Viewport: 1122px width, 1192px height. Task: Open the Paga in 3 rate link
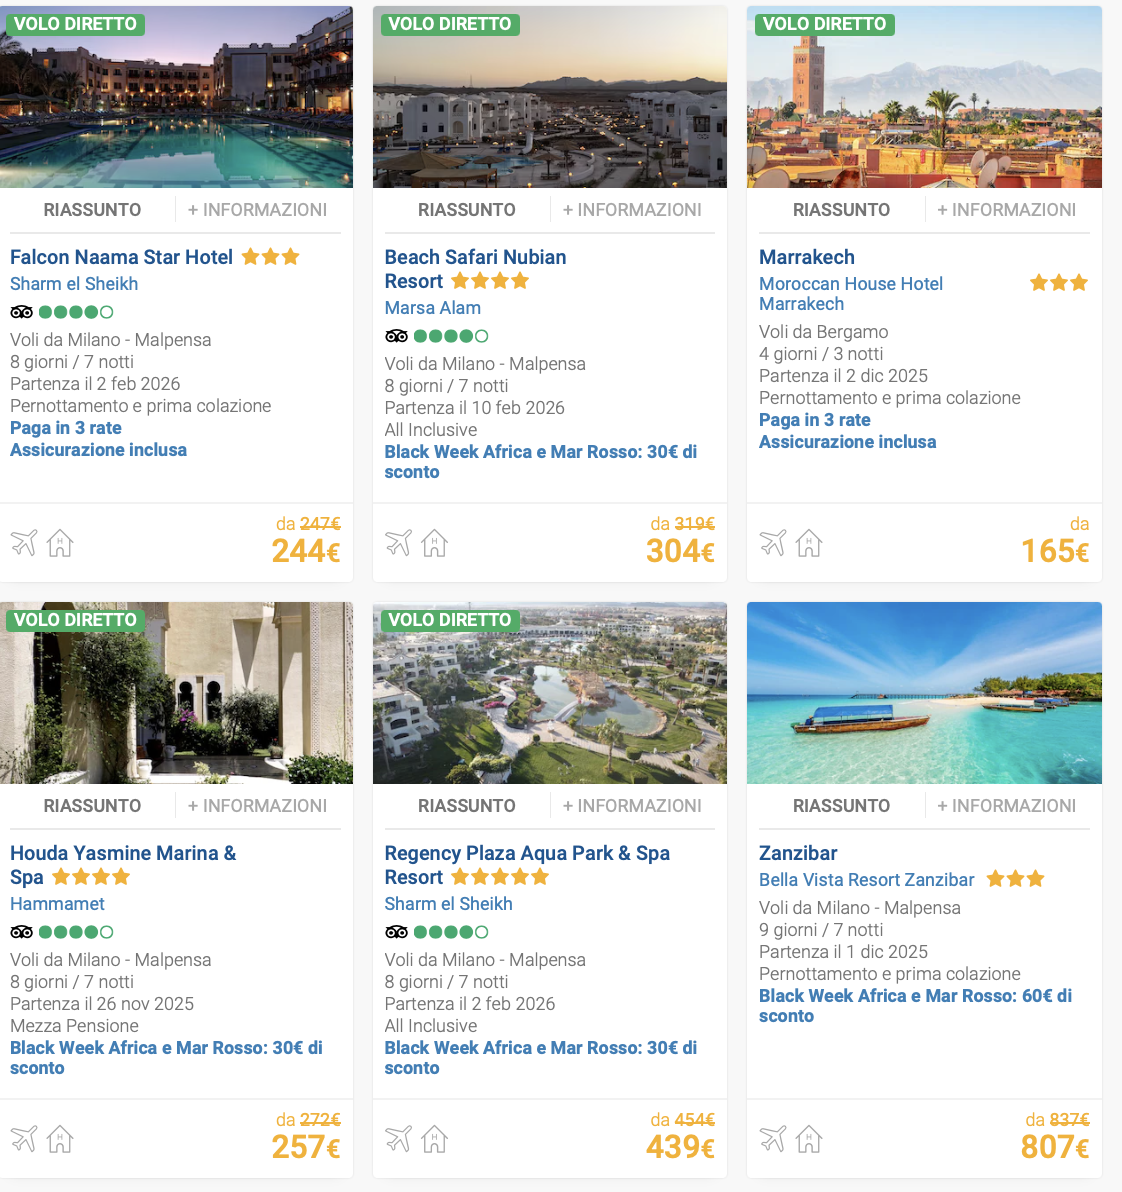tap(65, 427)
